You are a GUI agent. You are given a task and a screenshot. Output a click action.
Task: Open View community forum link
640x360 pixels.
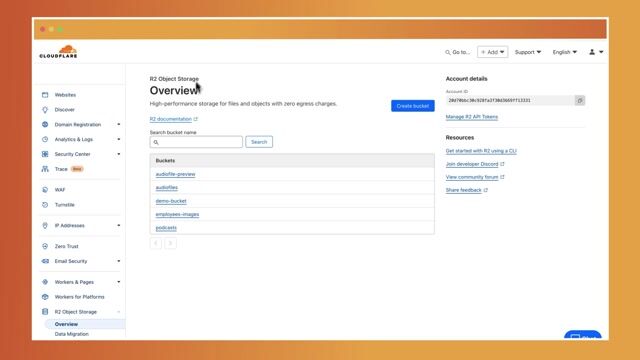coord(472,177)
